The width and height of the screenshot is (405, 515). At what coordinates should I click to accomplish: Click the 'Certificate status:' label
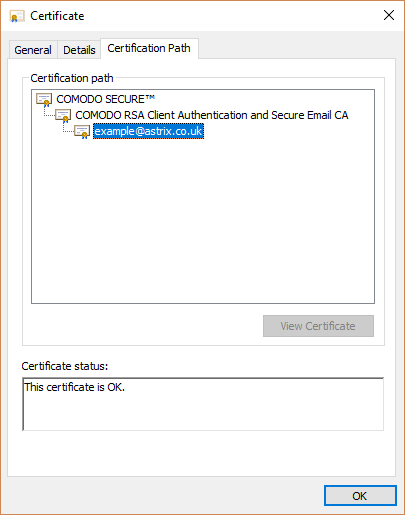pos(65,366)
